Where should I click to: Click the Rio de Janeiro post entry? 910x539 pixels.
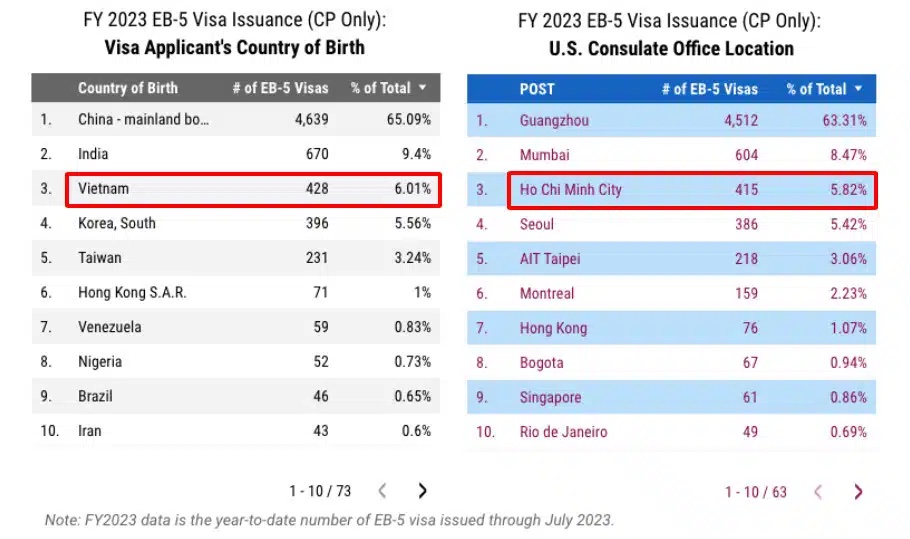click(563, 432)
